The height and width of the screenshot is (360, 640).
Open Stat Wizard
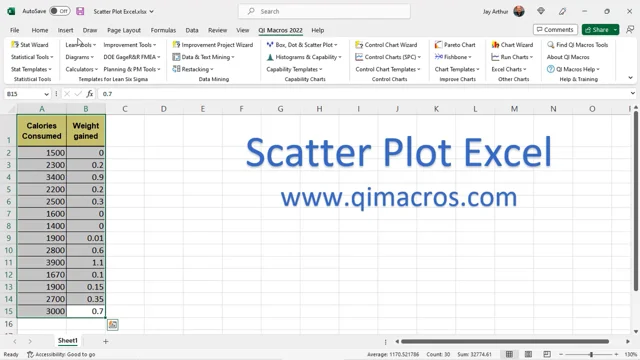pos(30,44)
